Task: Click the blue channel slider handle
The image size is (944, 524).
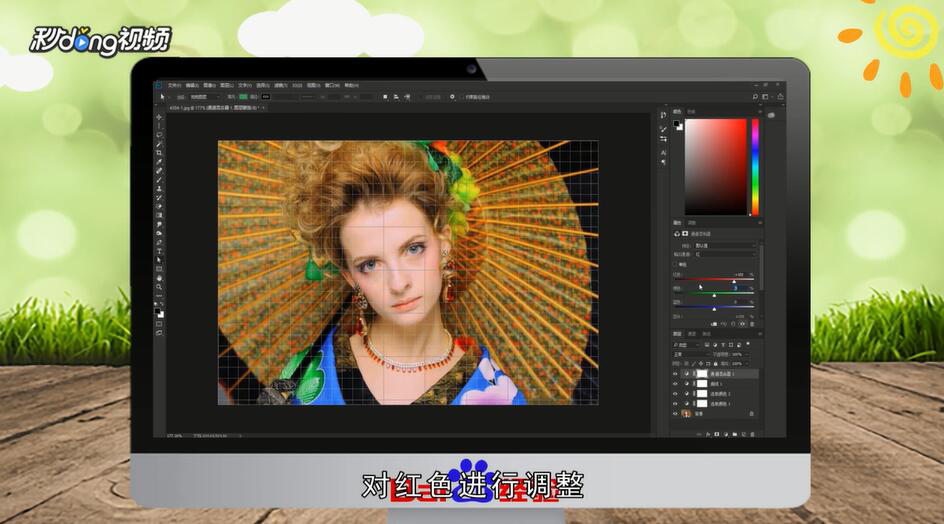Action: pyautogui.click(x=714, y=309)
